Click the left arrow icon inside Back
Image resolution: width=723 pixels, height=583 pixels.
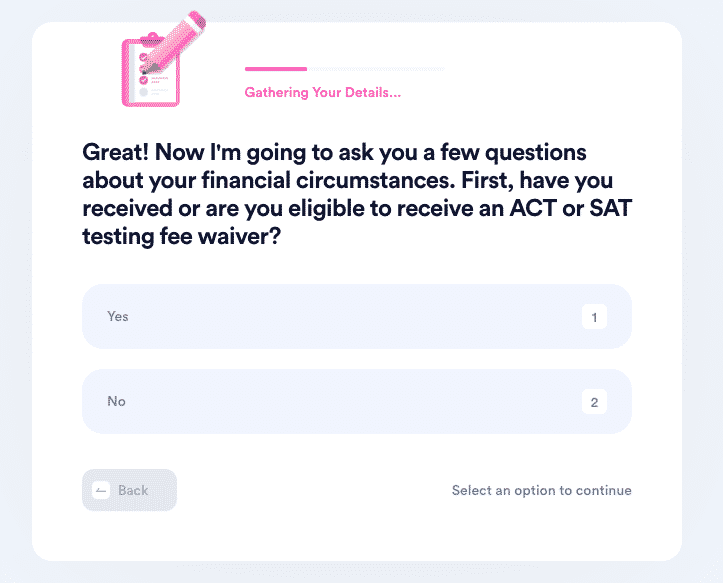[101, 490]
